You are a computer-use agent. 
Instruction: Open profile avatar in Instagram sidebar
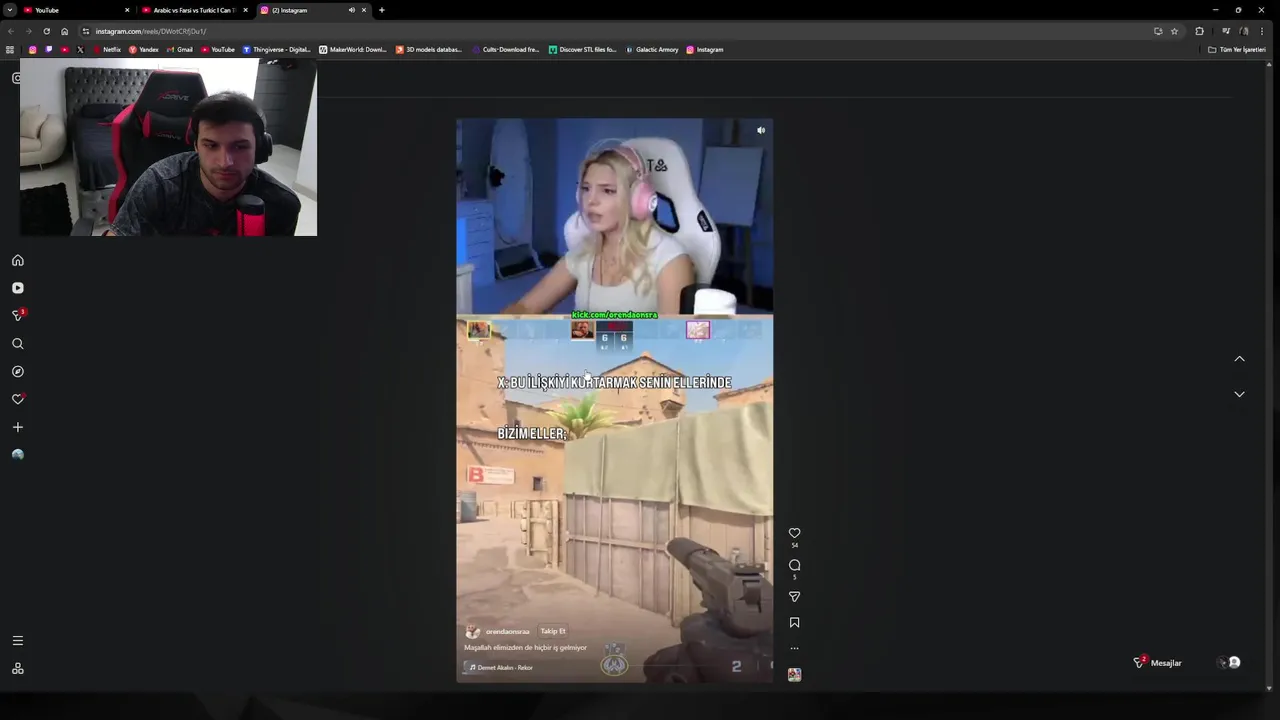point(17,454)
